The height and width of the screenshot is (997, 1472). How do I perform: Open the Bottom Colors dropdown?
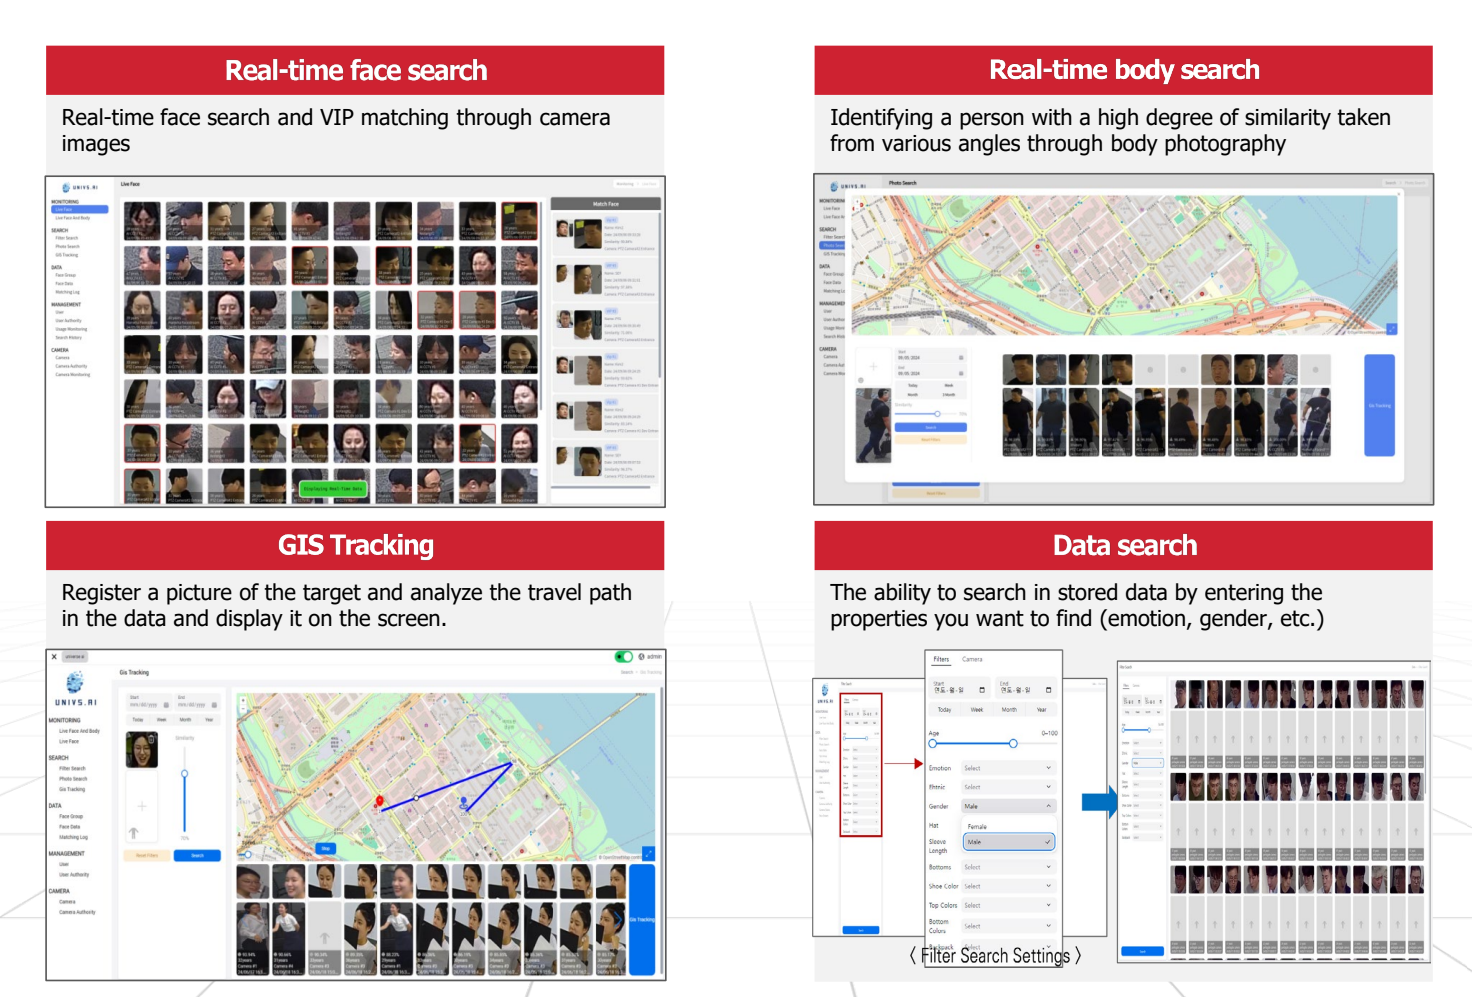(1008, 926)
